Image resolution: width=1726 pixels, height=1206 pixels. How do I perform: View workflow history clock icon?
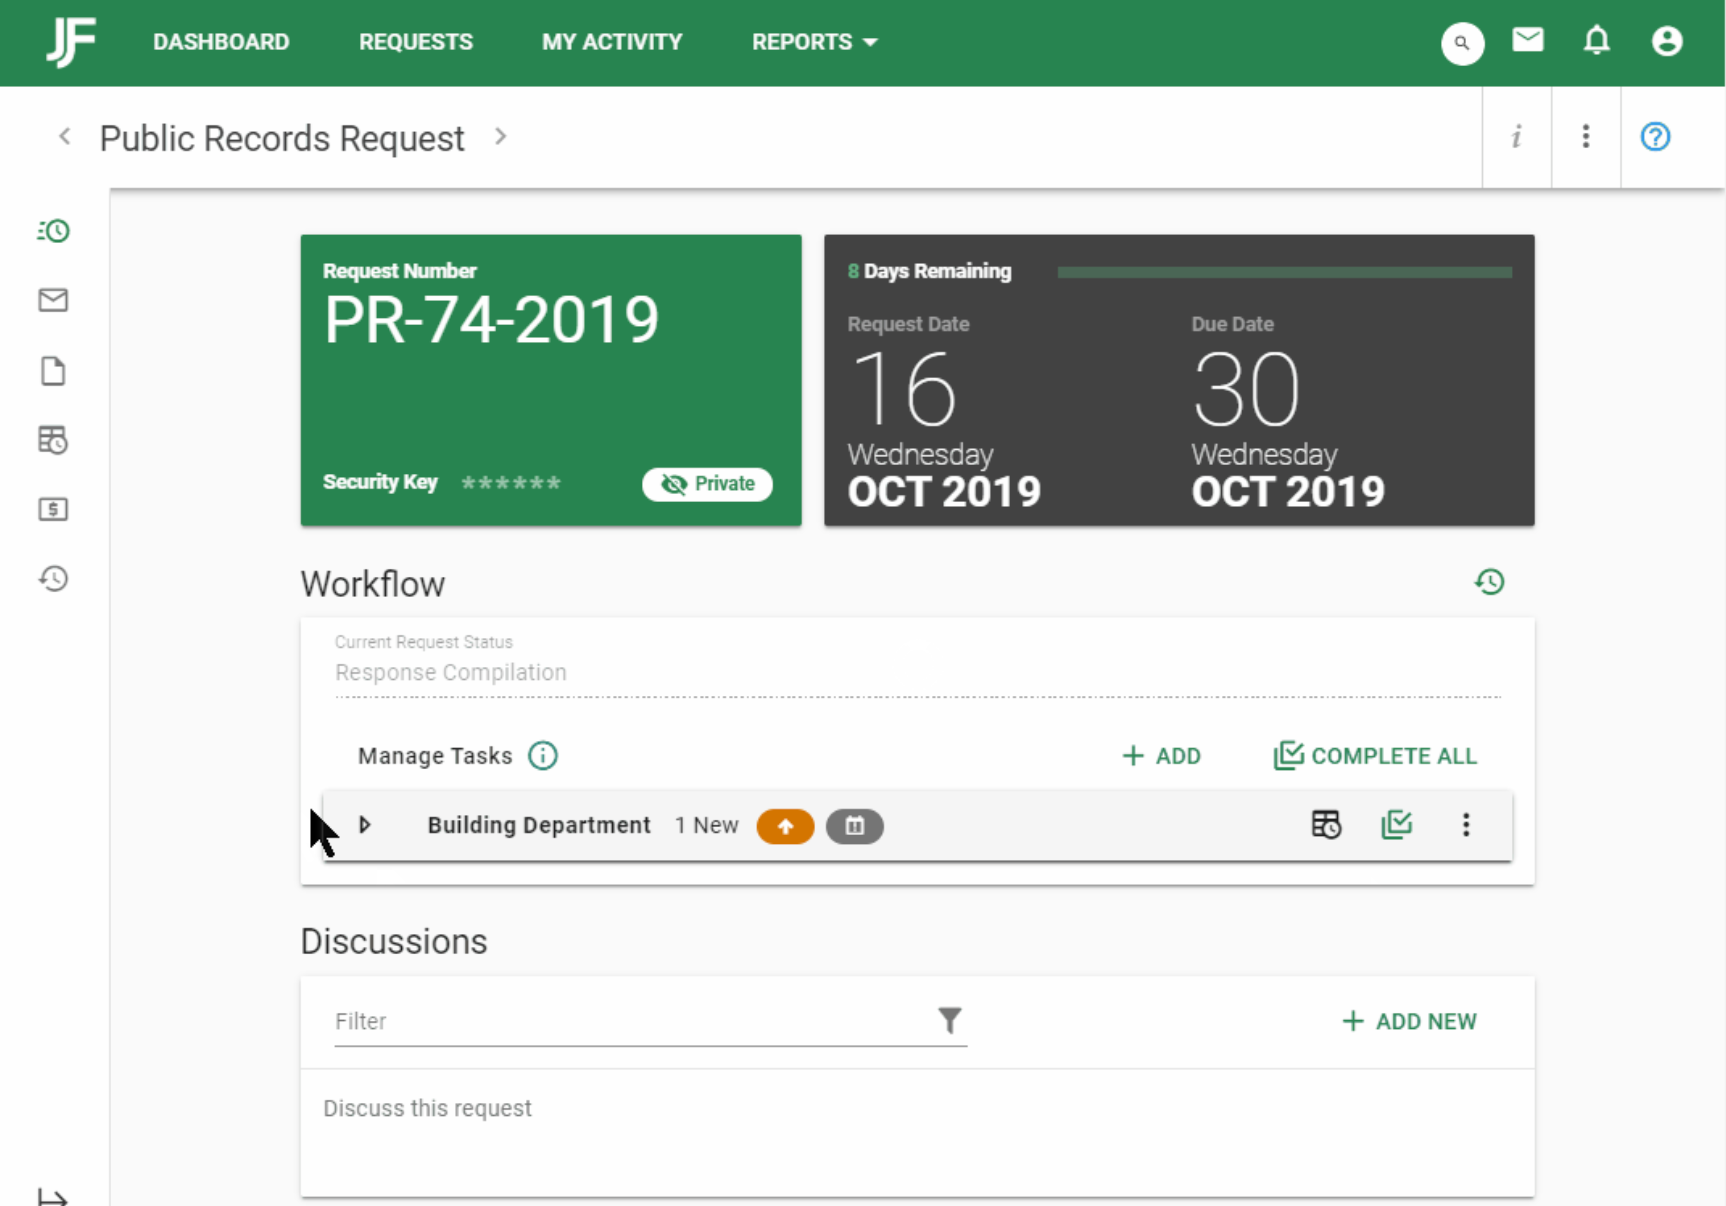[x=1490, y=582]
